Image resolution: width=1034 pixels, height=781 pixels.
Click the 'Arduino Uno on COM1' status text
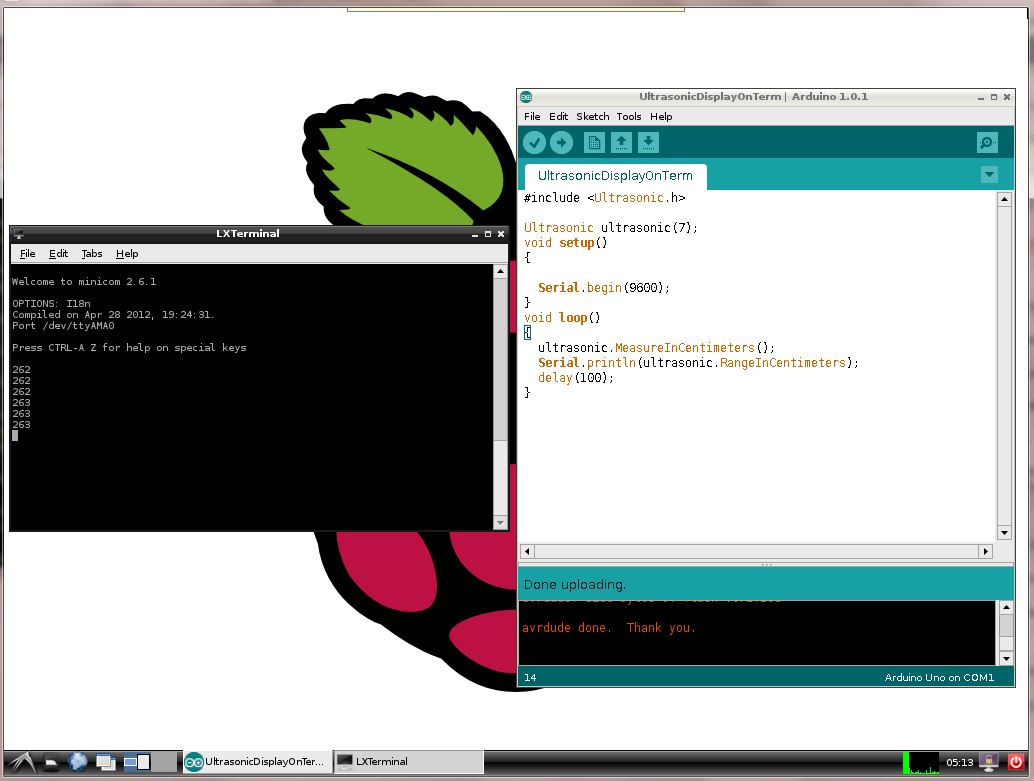click(939, 677)
